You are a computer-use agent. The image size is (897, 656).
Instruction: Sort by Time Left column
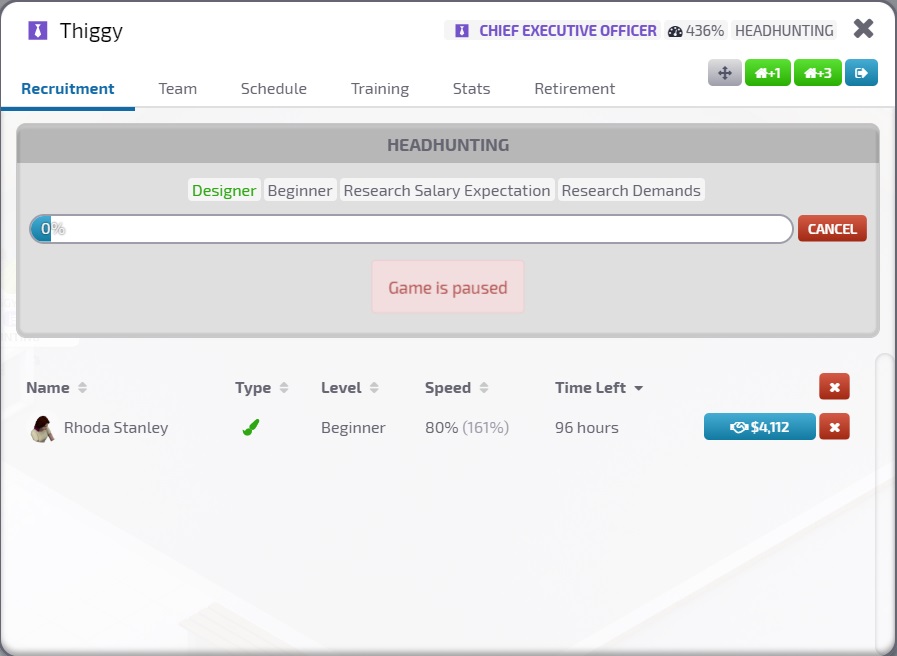599,388
